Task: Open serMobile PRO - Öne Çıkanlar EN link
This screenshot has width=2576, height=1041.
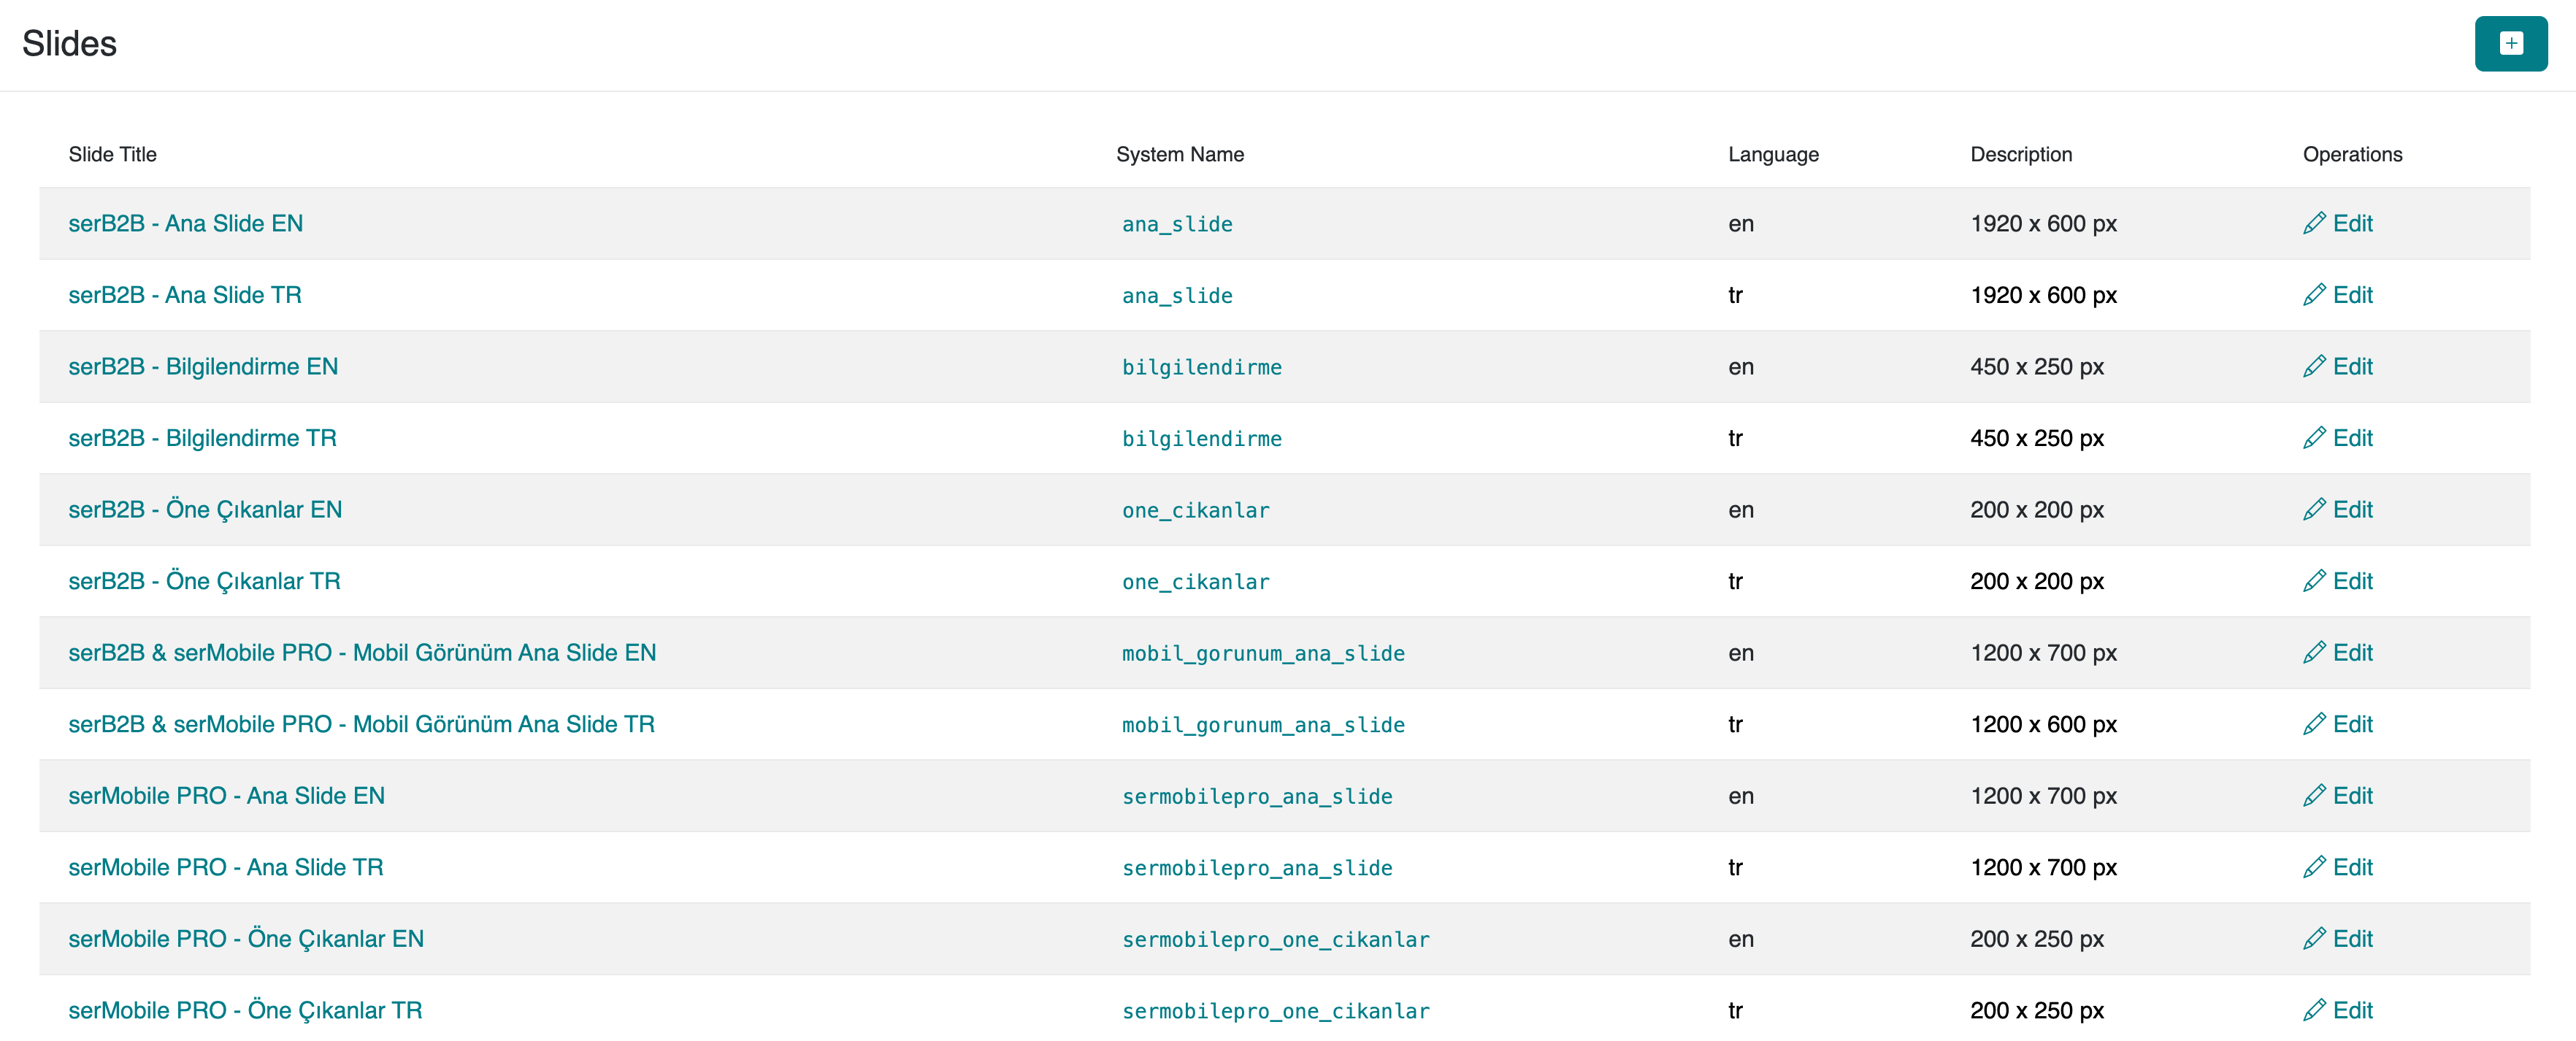Action: (x=246, y=939)
